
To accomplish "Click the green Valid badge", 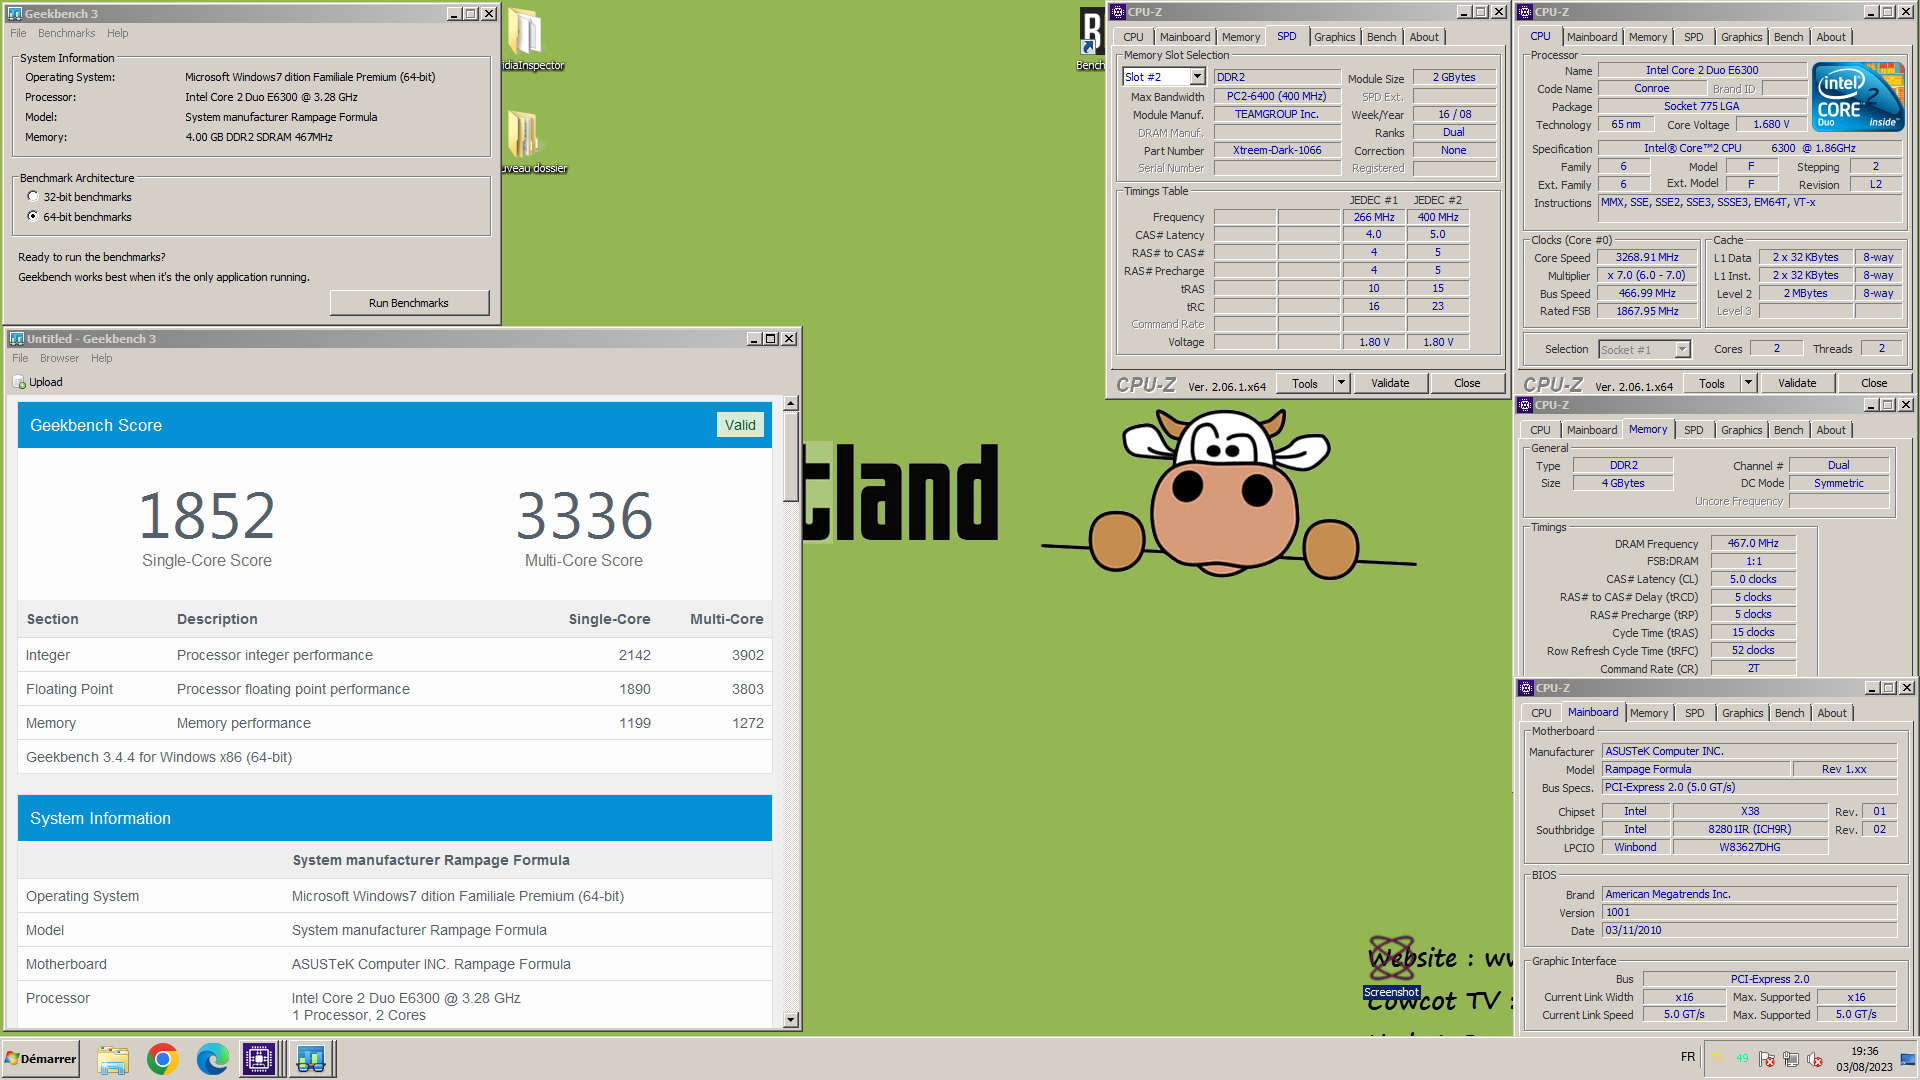I will (740, 425).
